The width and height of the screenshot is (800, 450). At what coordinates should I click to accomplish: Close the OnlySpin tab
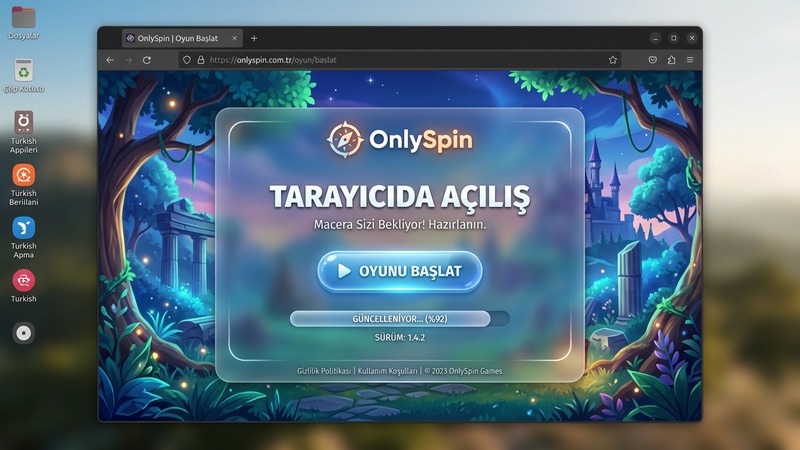[235, 38]
